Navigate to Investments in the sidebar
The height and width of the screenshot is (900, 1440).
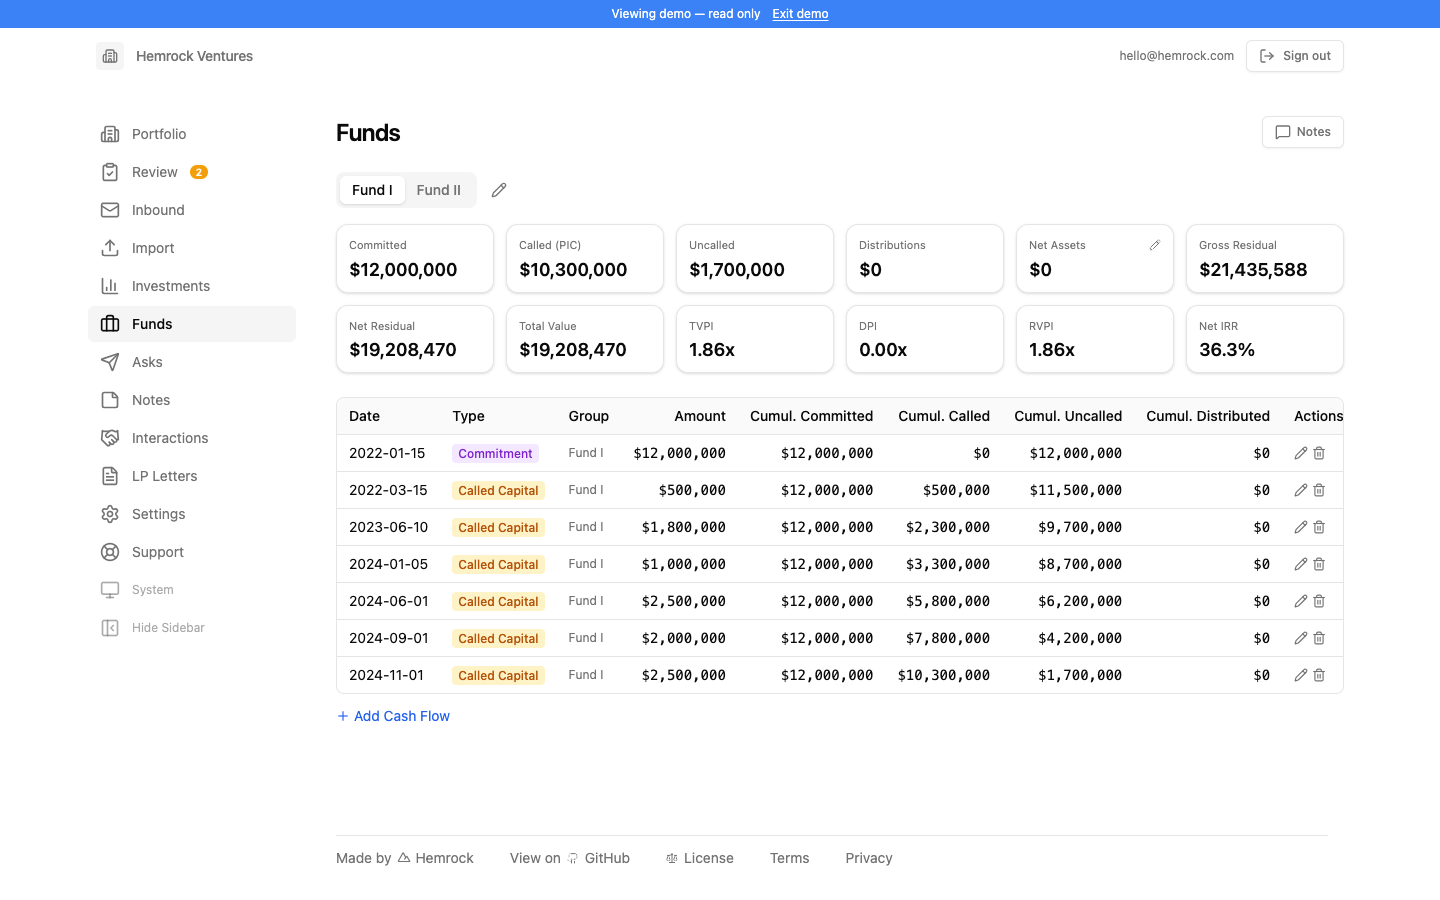pyautogui.click(x=192, y=286)
